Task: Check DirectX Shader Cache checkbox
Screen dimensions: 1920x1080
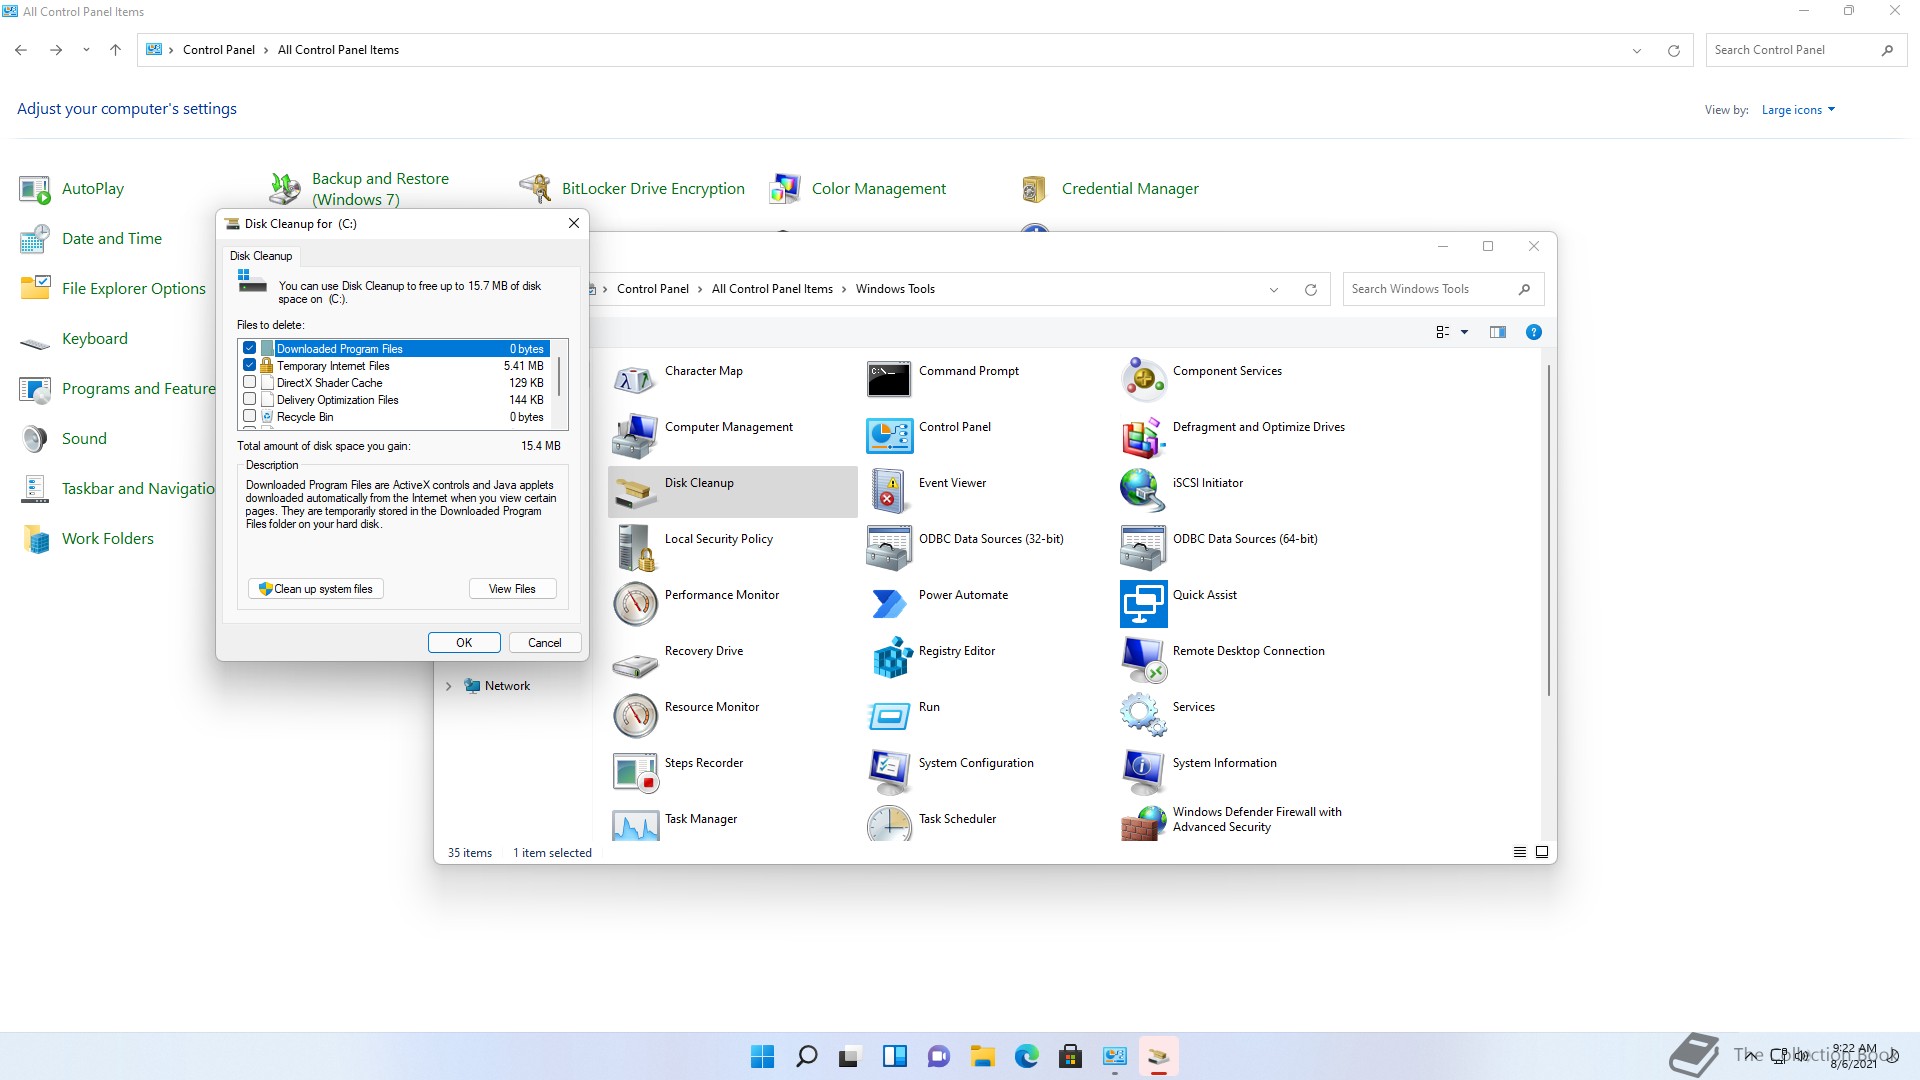Action: pyautogui.click(x=250, y=382)
